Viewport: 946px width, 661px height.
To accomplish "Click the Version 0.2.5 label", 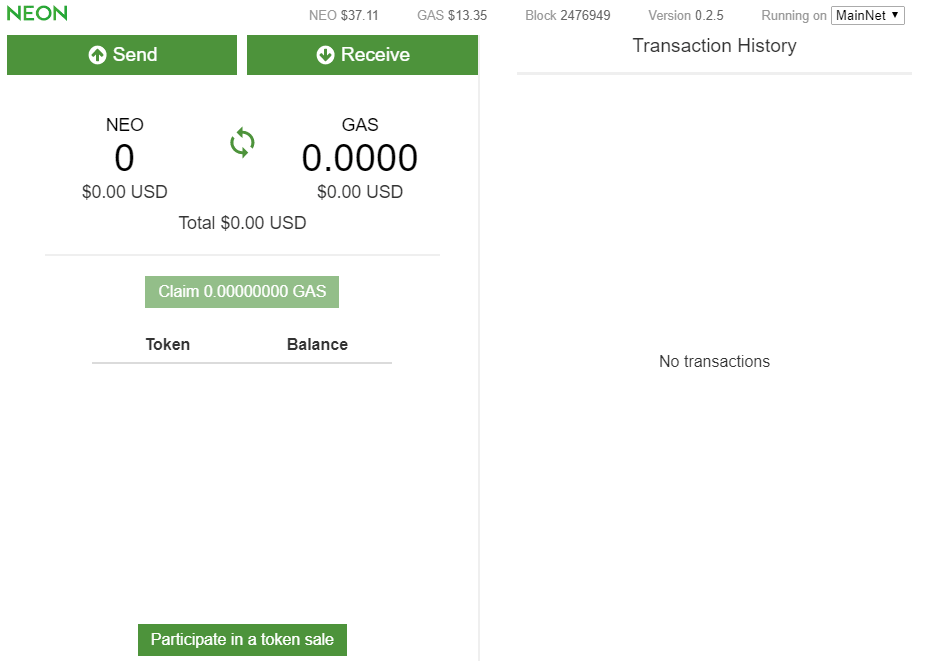I will [685, 15].
